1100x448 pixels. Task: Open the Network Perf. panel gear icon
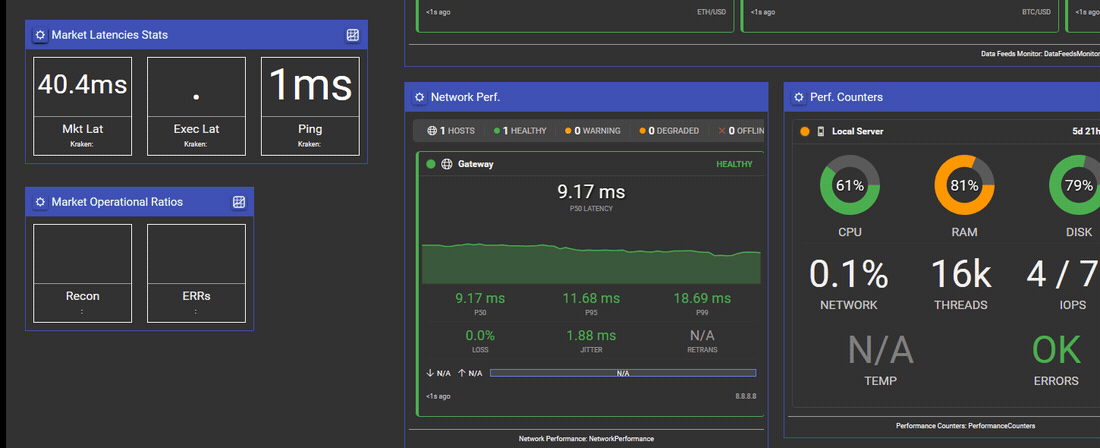click(x=420, y=97)
